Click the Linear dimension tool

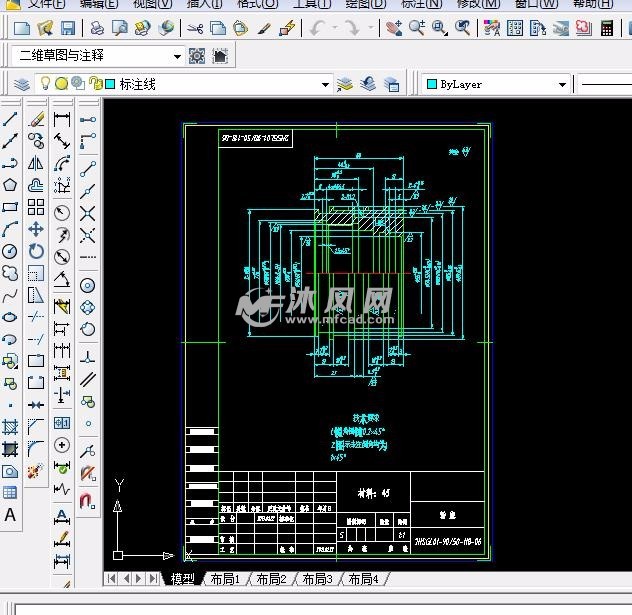coord(62,119)
